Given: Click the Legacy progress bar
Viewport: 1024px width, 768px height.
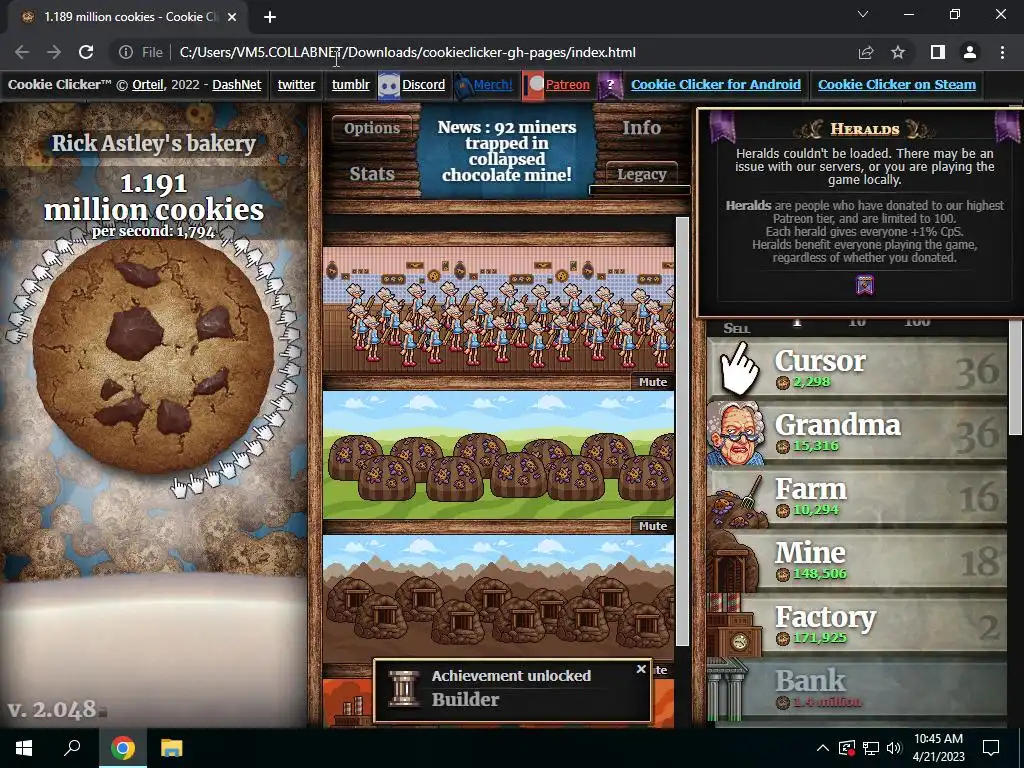Looking at the screenshot, I should [640, 190].
